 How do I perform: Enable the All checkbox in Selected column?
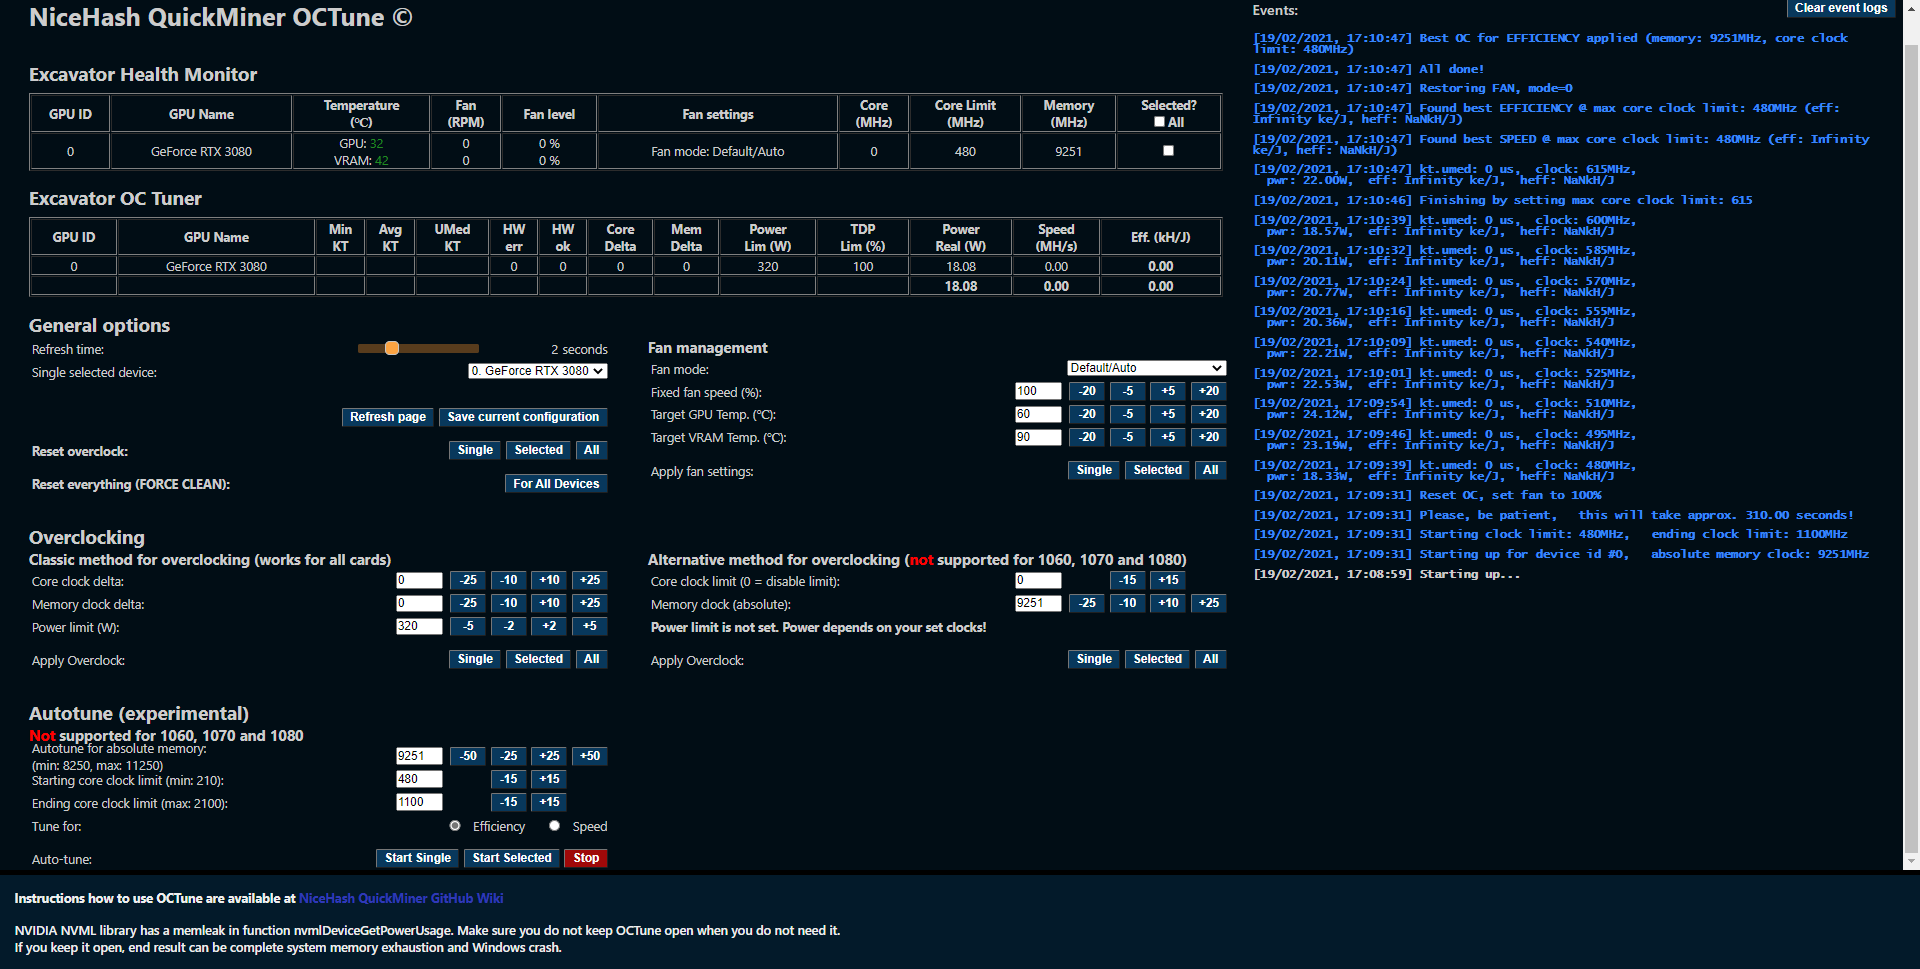tap(1160, 121)
